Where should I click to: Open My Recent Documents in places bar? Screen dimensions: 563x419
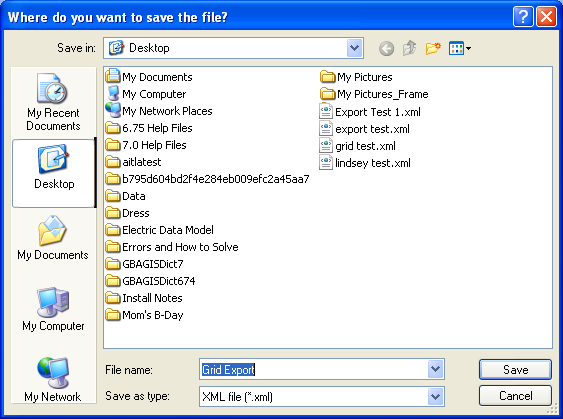pos(53,102)
